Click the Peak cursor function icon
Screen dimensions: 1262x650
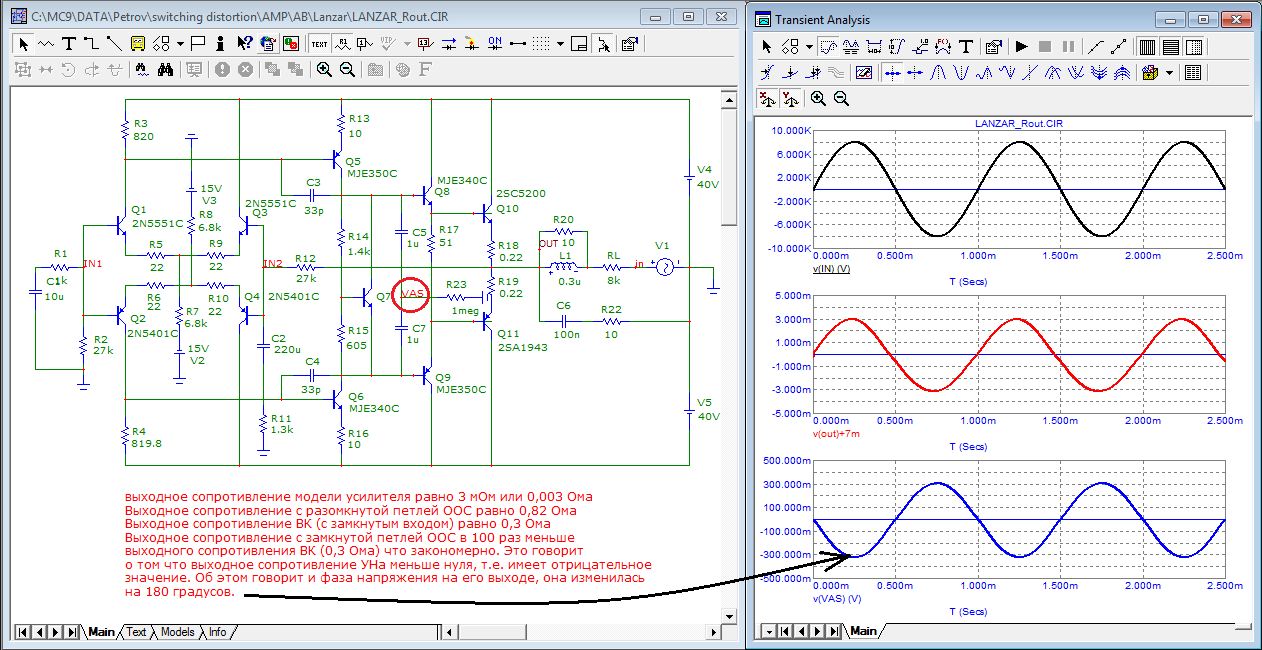939,73
